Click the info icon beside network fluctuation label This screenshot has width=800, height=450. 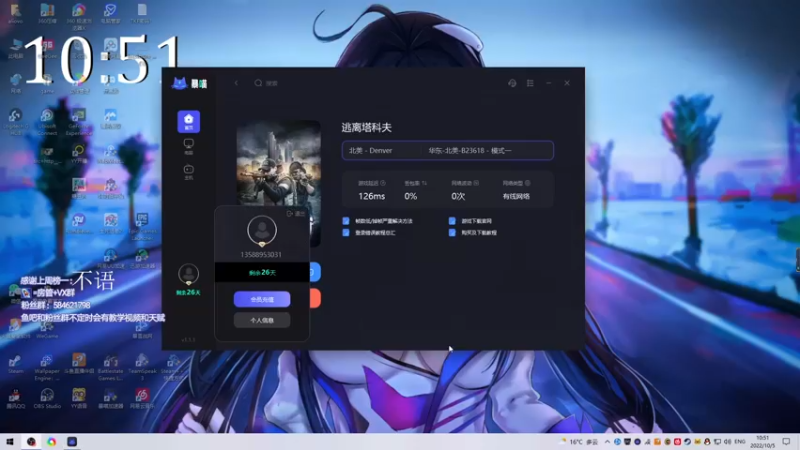pos(476,183)
